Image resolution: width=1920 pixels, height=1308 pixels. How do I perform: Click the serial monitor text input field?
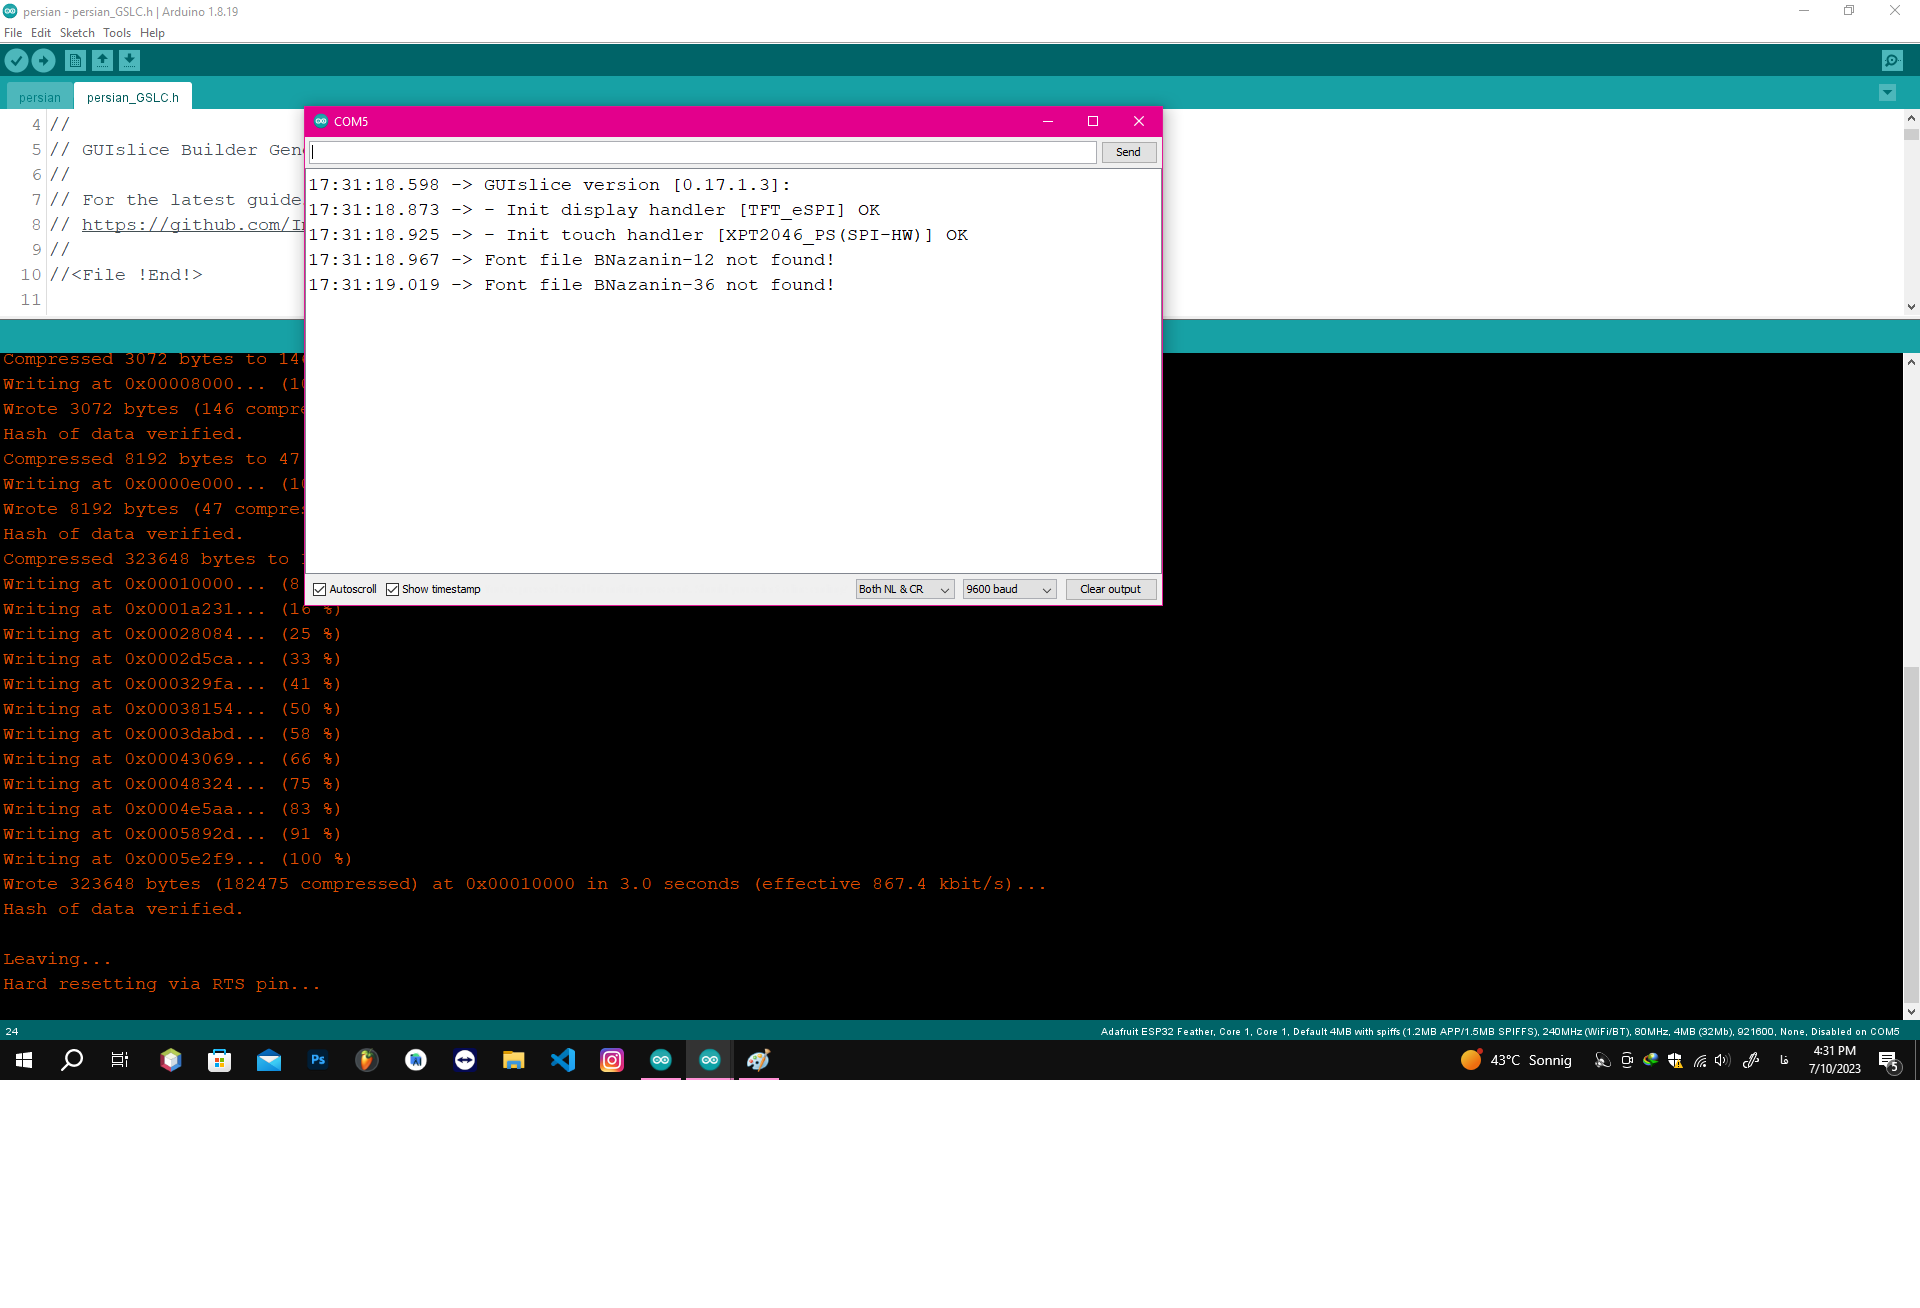[703, 153]
